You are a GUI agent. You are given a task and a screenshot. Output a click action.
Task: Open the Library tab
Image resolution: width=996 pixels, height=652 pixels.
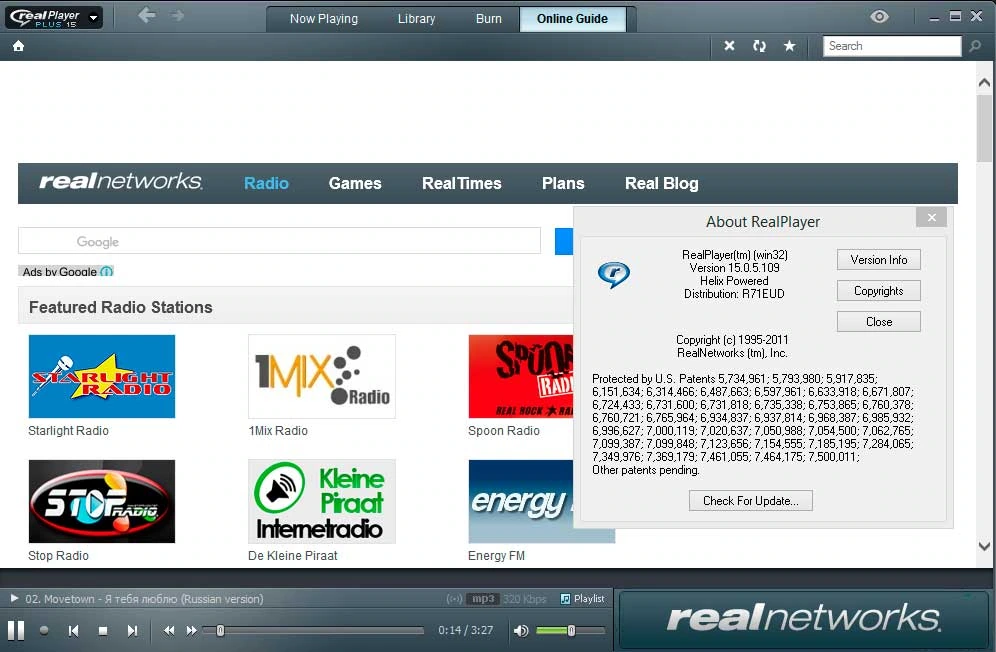416,19
